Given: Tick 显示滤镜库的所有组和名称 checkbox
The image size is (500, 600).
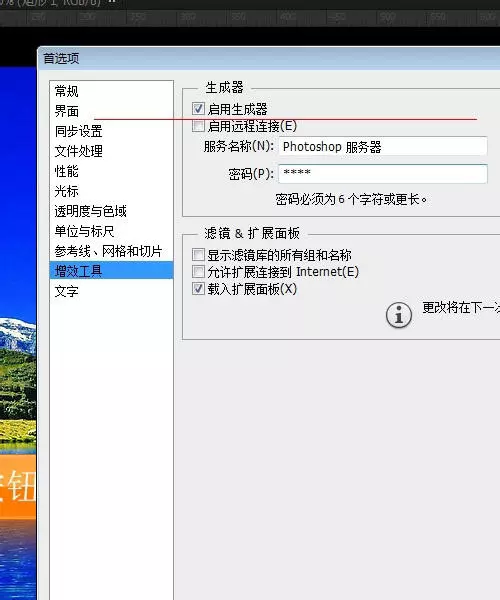Looking at the screenshot, I should [198, 254].
